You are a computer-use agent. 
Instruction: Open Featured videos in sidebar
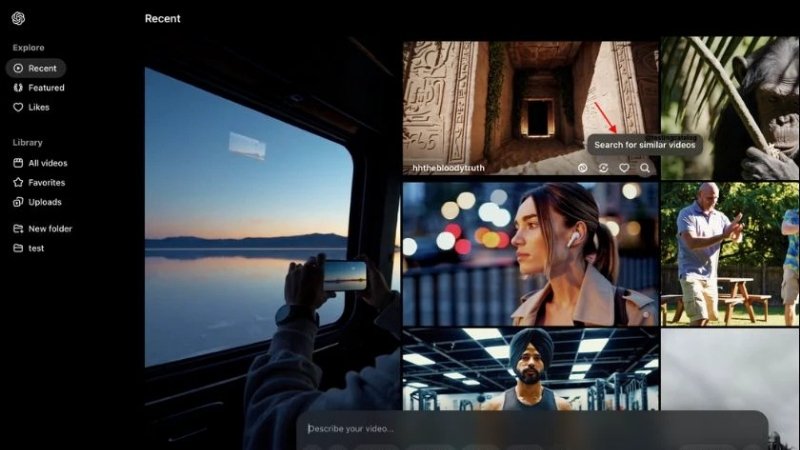(x=45, y=88)
